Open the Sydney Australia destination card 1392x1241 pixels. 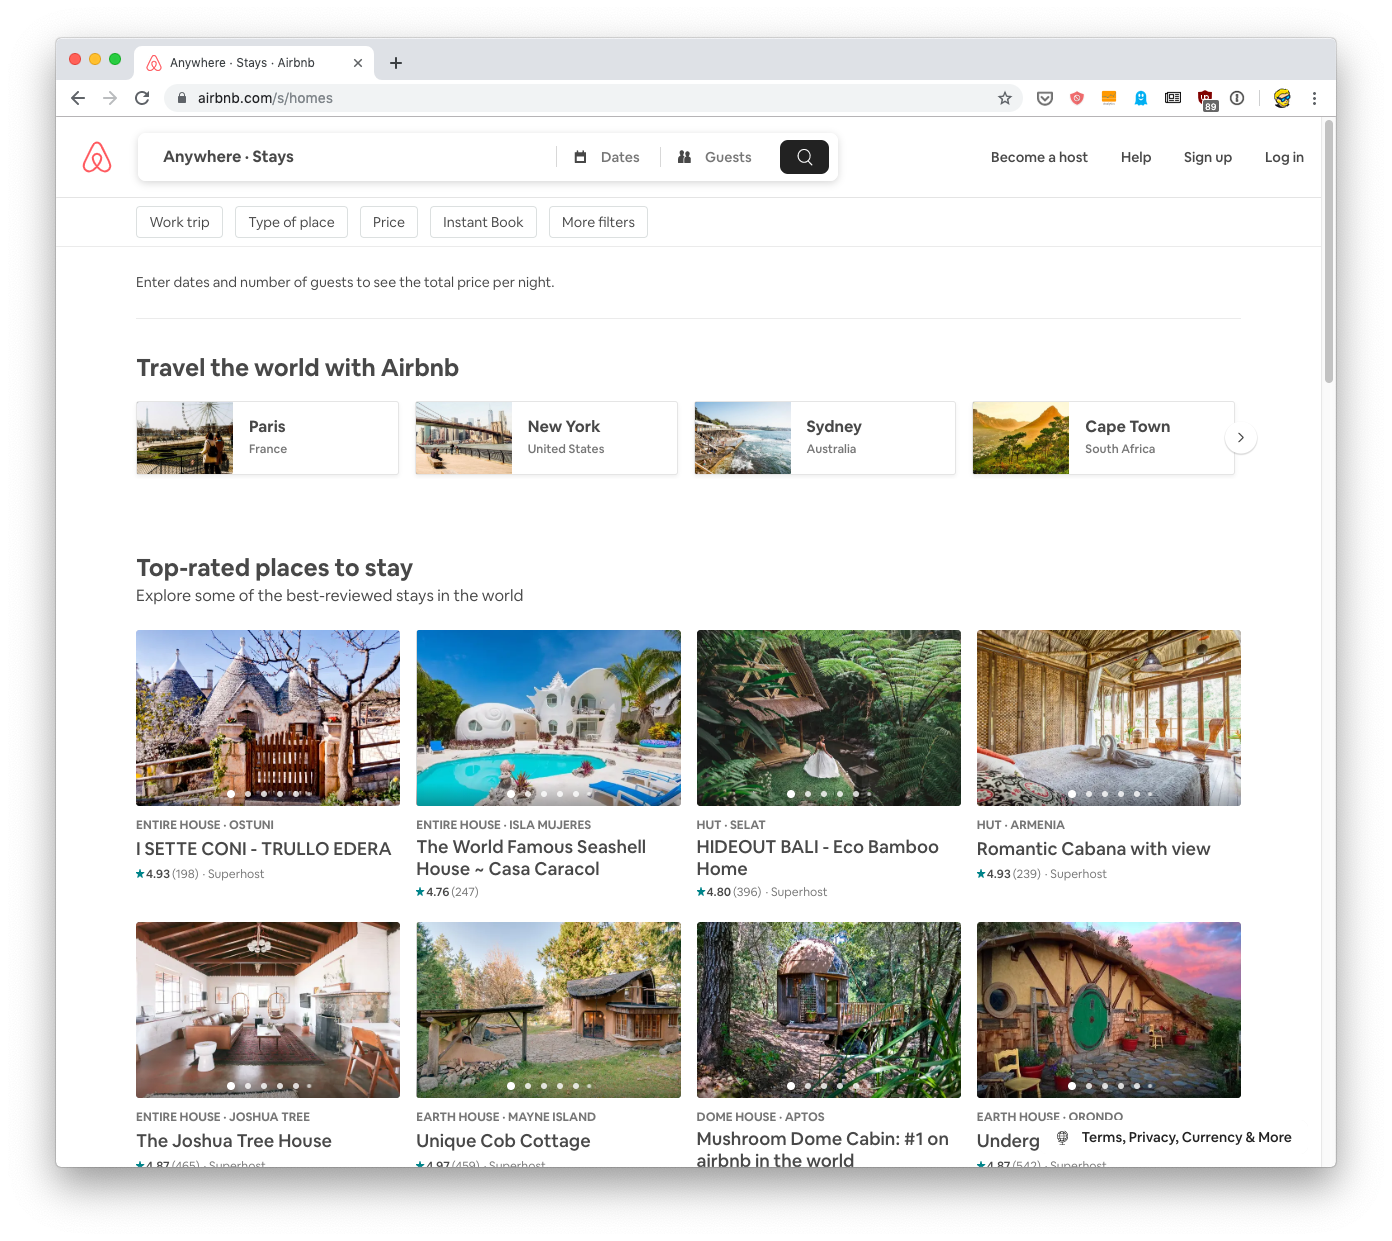[x=824, y=438]
